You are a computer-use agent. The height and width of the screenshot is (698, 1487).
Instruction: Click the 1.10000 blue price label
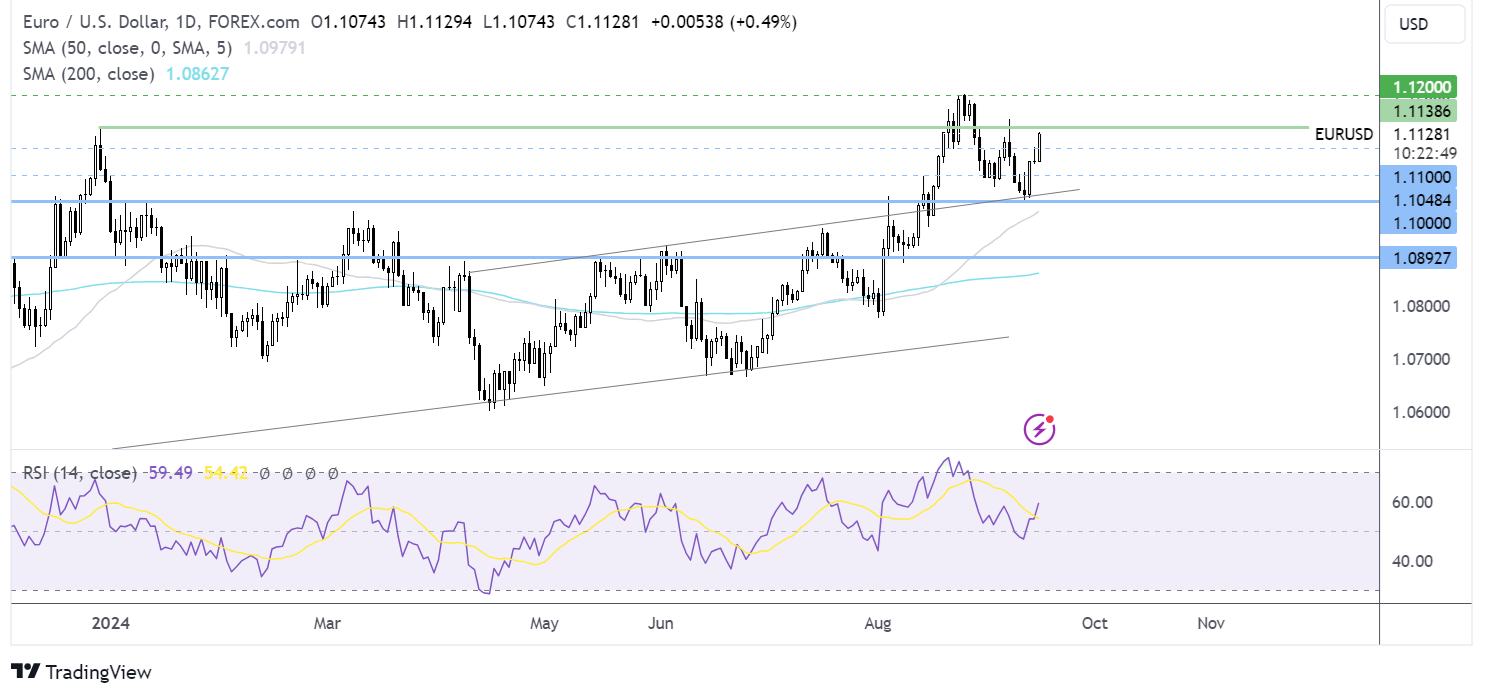point(1418,222)
